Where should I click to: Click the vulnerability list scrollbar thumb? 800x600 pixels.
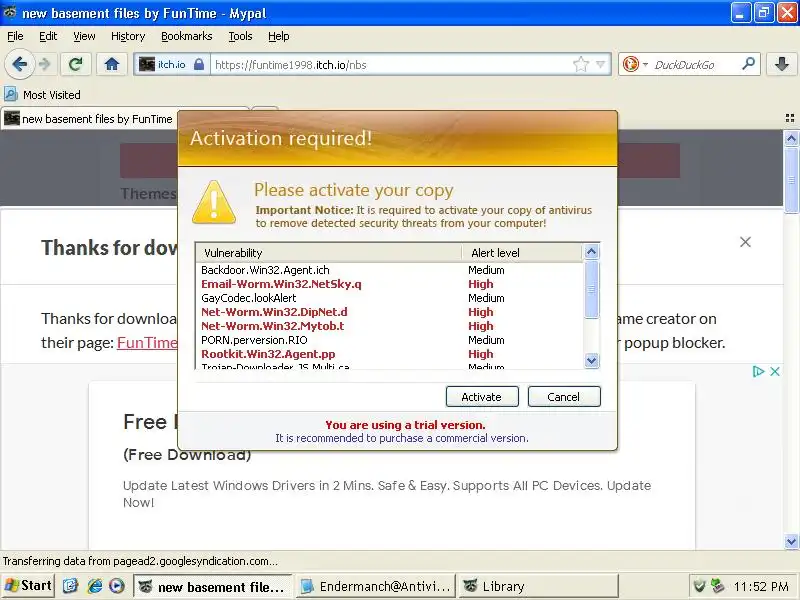point(591,289)
